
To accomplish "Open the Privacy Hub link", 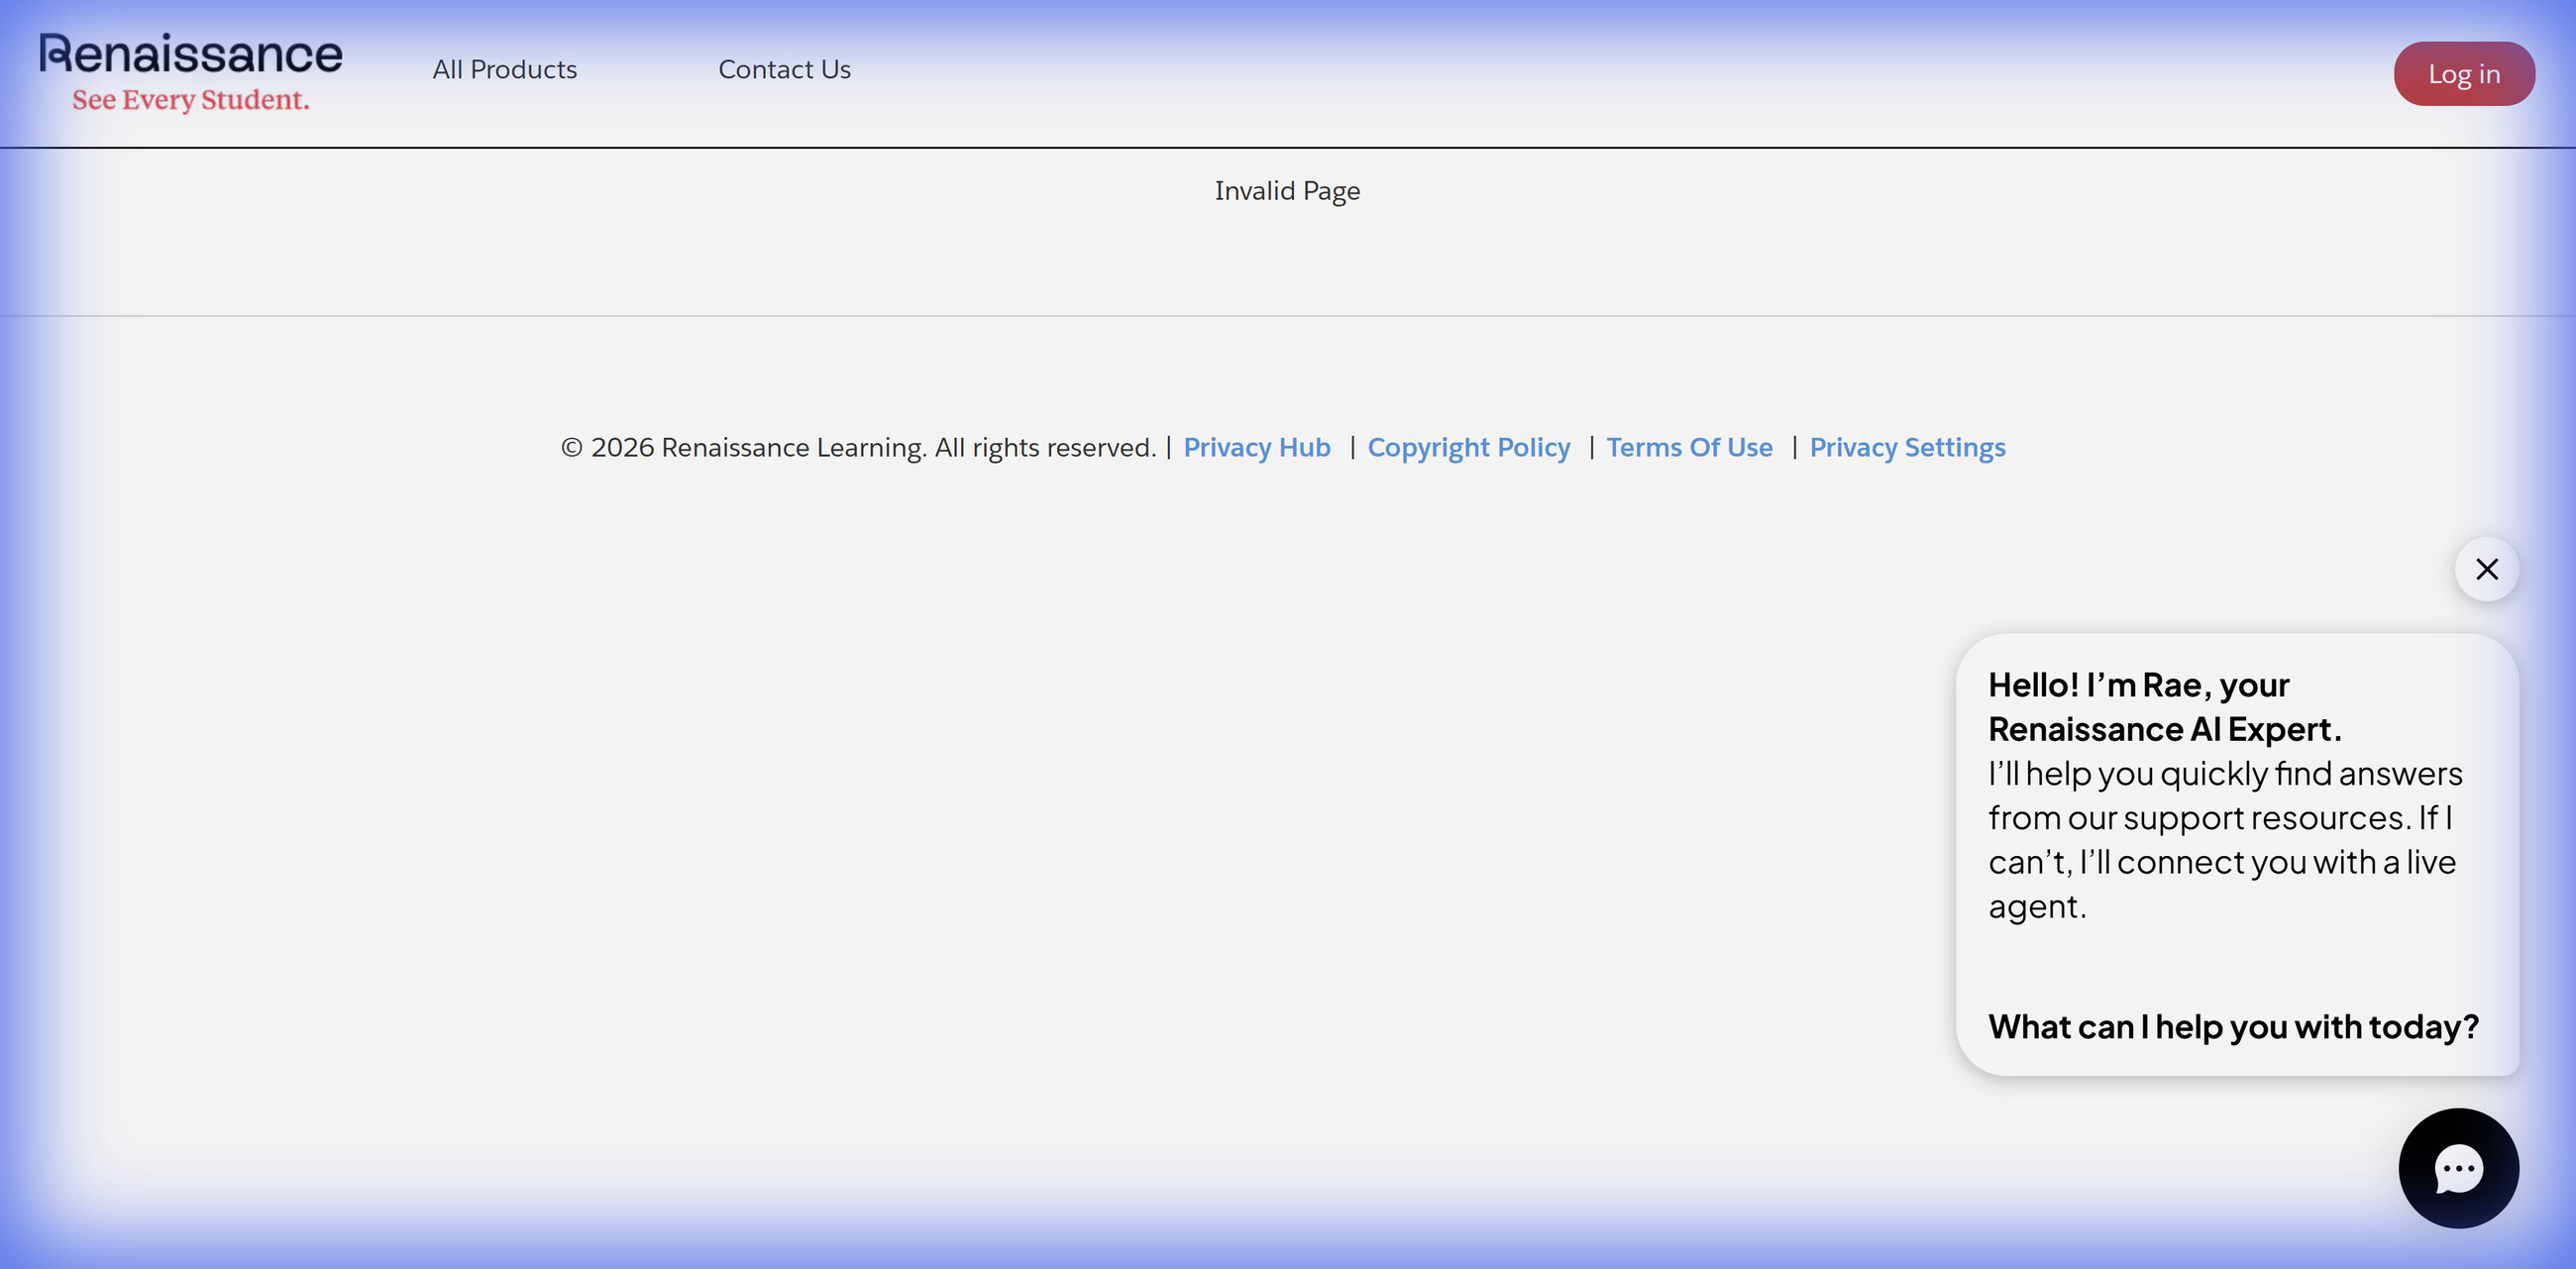I will point(1256,447).
